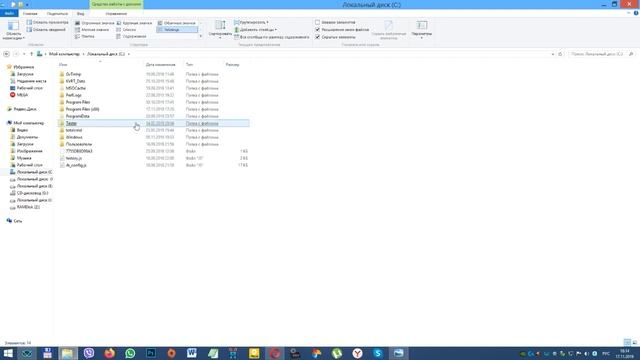The height and width of the screenshot is (360, 640).
Task: Click Size all columns to fit
Action: (271, 37)
